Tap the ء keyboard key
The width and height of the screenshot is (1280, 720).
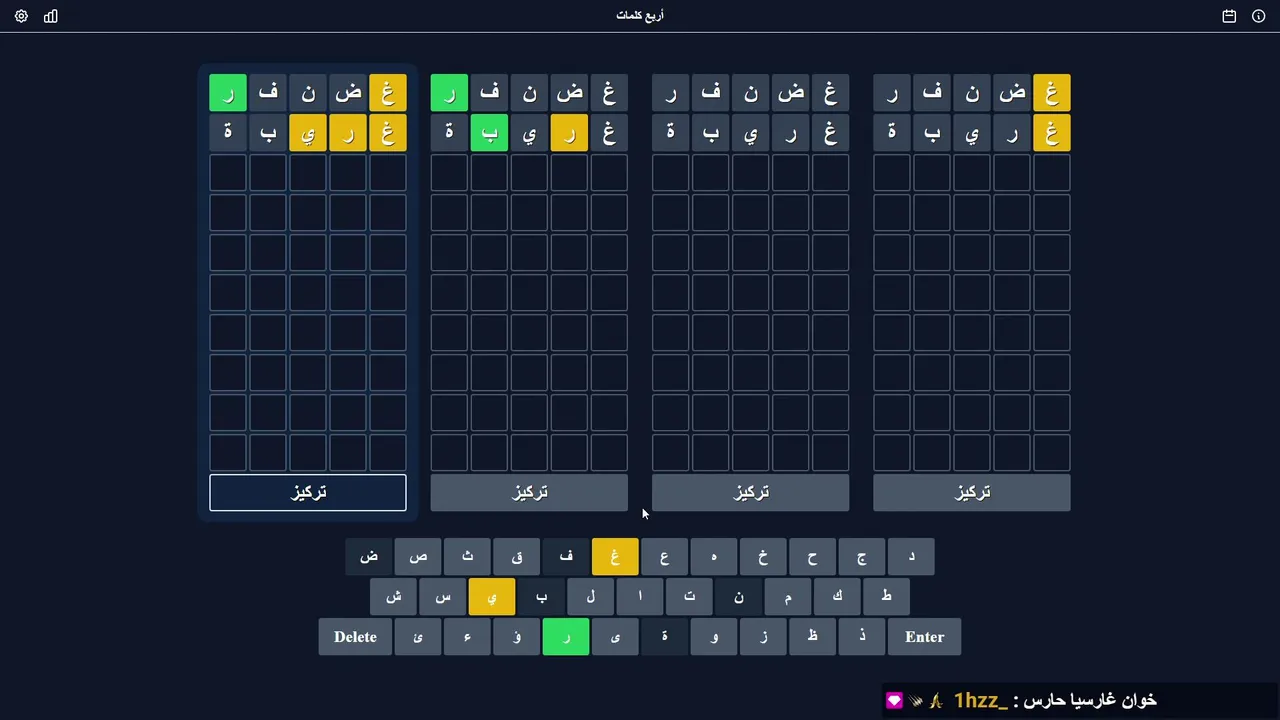pos(467,637)
